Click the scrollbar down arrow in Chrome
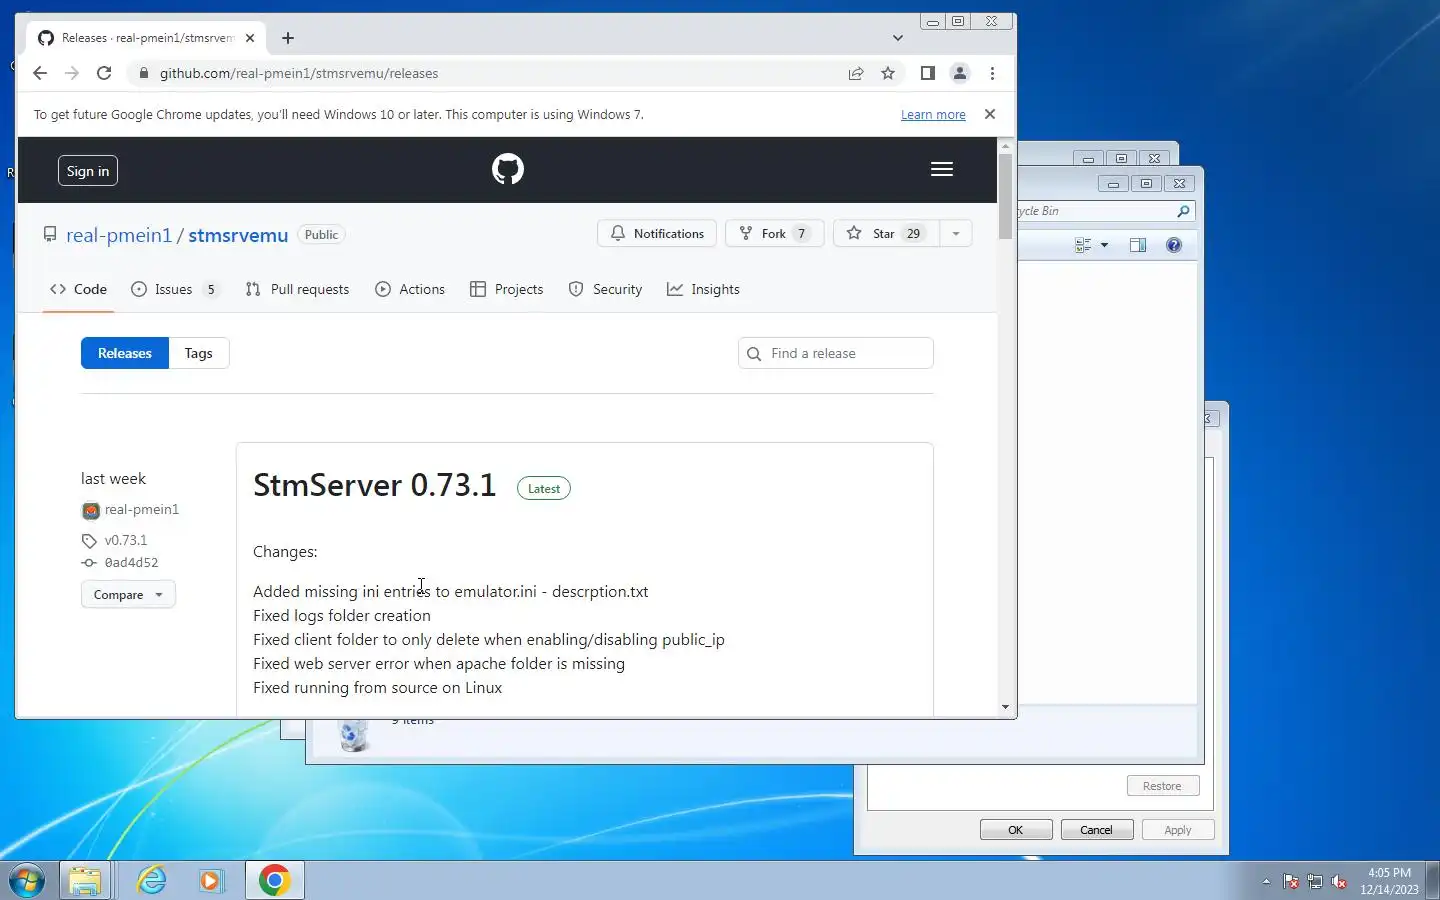 [1006, 707]
